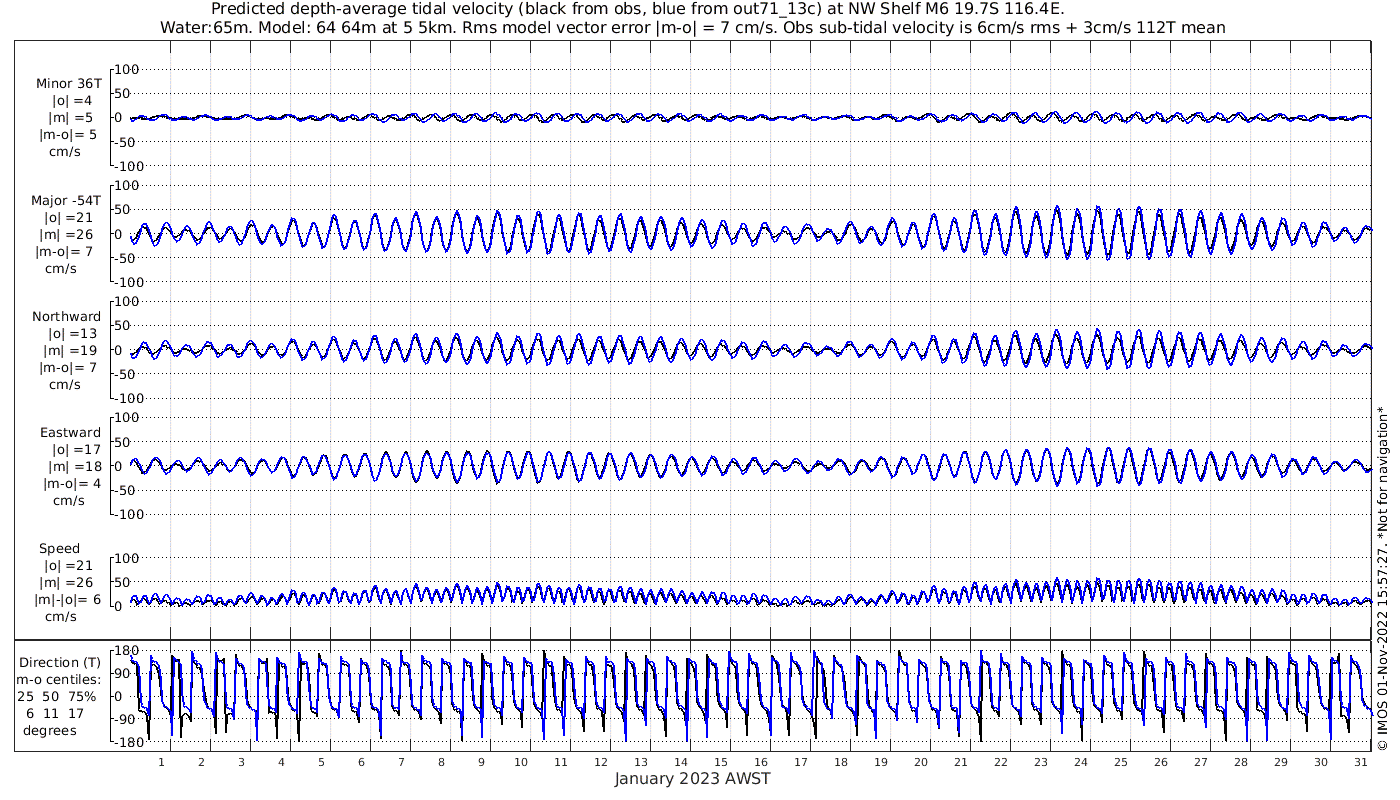Select day 1 on the date axis
This screenshot has width=1400, height=800.
point(161,762)
